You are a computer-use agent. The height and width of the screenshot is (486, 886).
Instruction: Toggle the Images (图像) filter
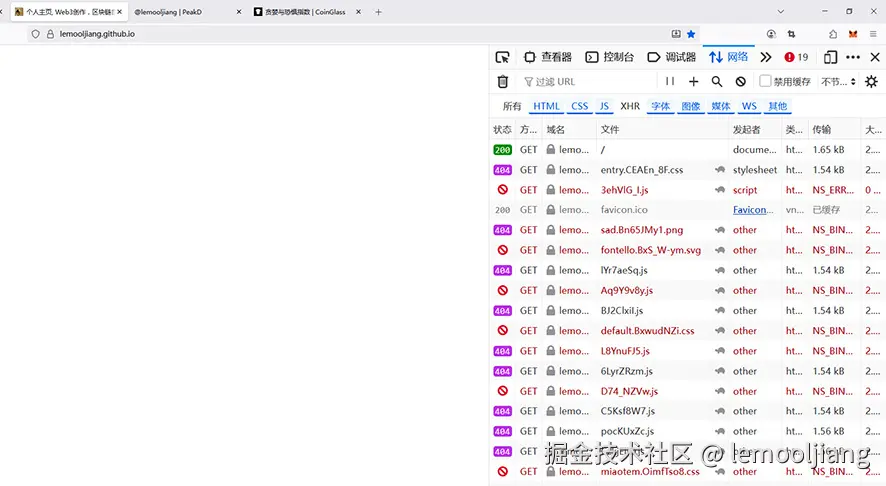tap(690, 106)
